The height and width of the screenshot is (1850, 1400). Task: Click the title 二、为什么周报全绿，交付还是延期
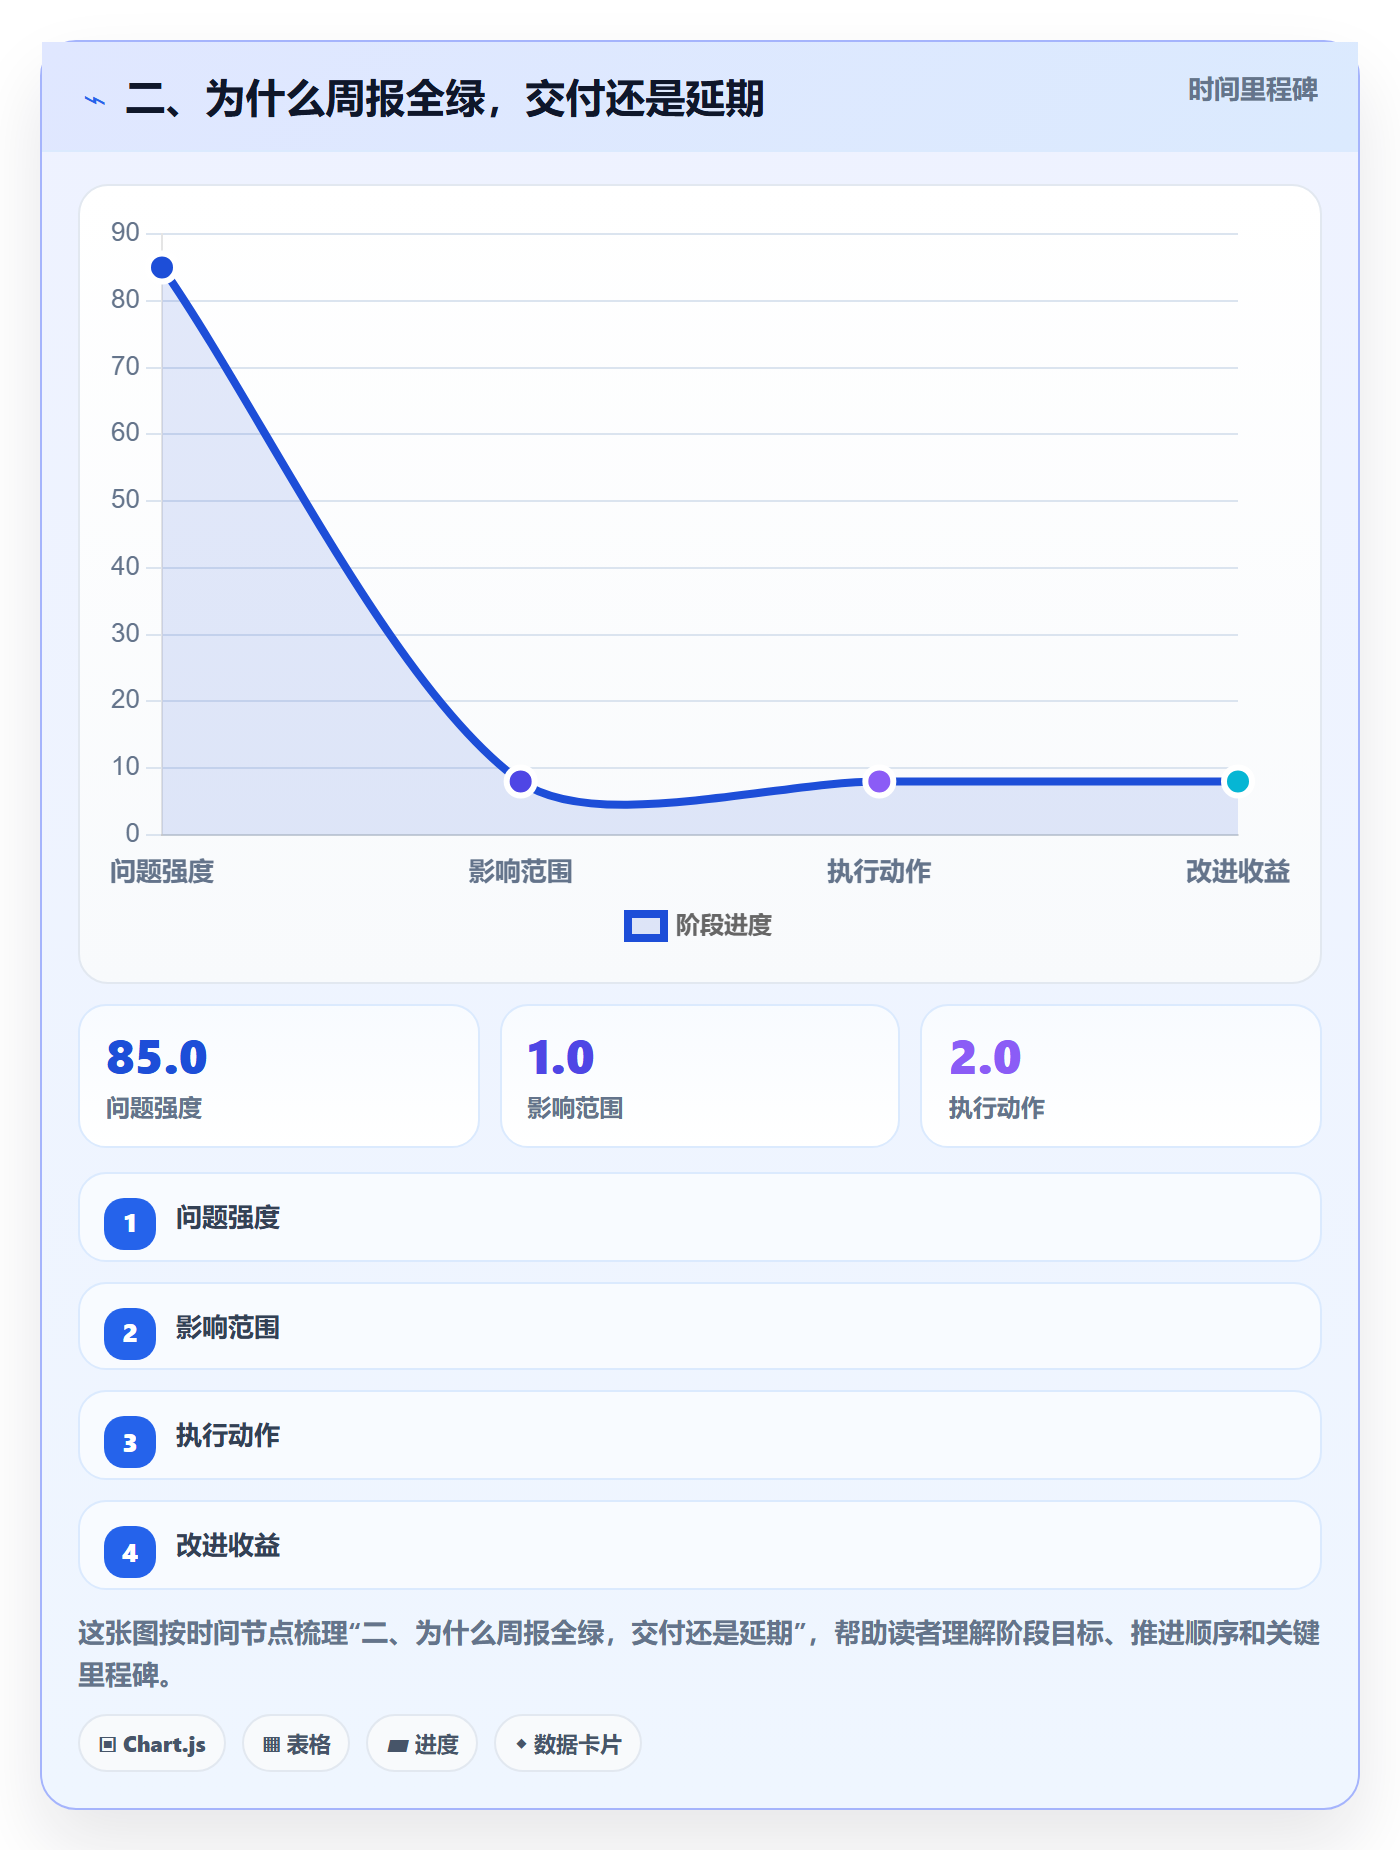point(445,99)
